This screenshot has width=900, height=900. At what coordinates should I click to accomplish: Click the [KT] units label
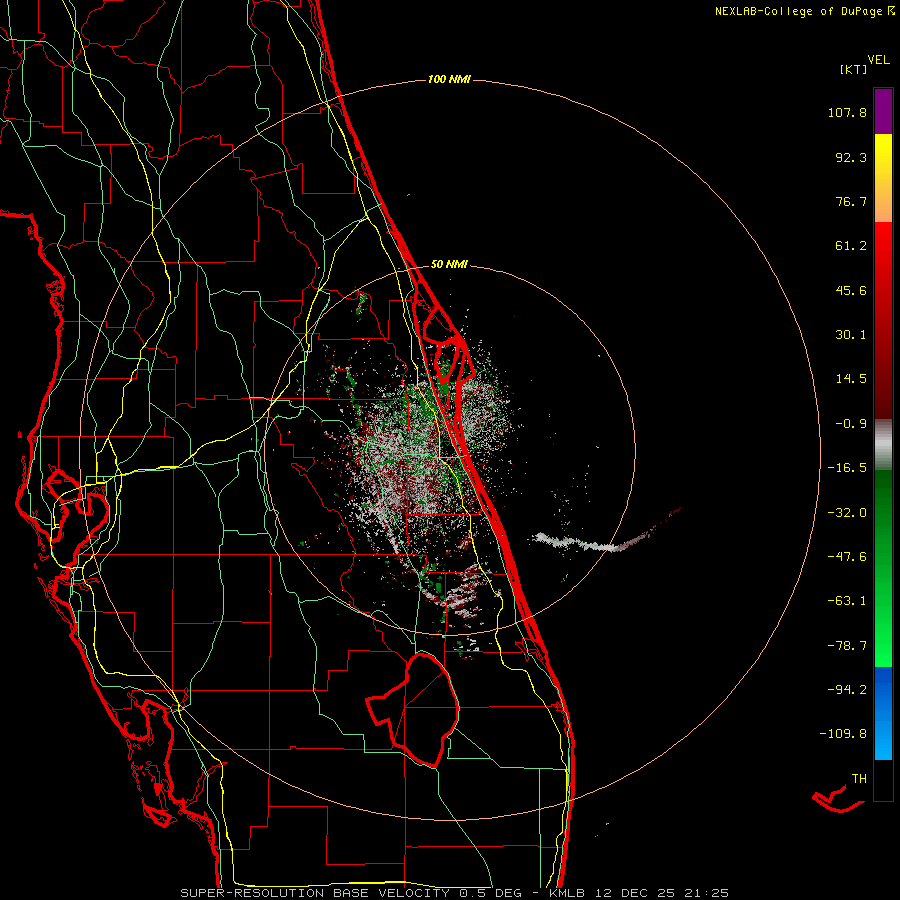[x=853, y=69]
